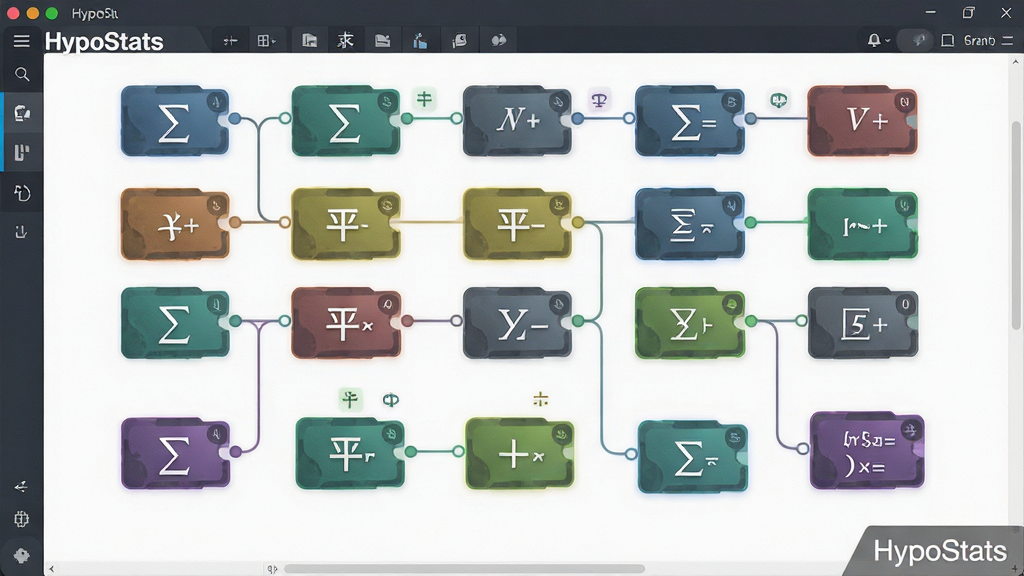Image resolution: width=1024 pixels, height=576 pixels.
Task: Click the corner badge on red V+ node
Action: click(x=904, y=102)
